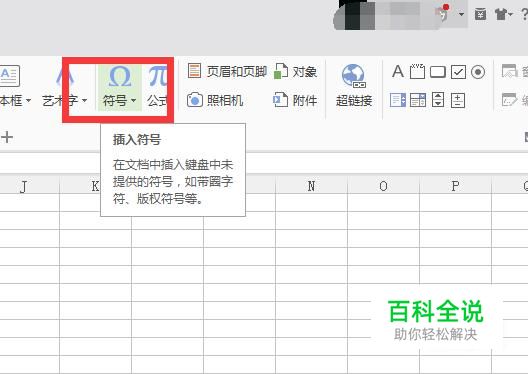
Task: Open 页眉和页脚 header and footer
Action: (x=227, y=71)
